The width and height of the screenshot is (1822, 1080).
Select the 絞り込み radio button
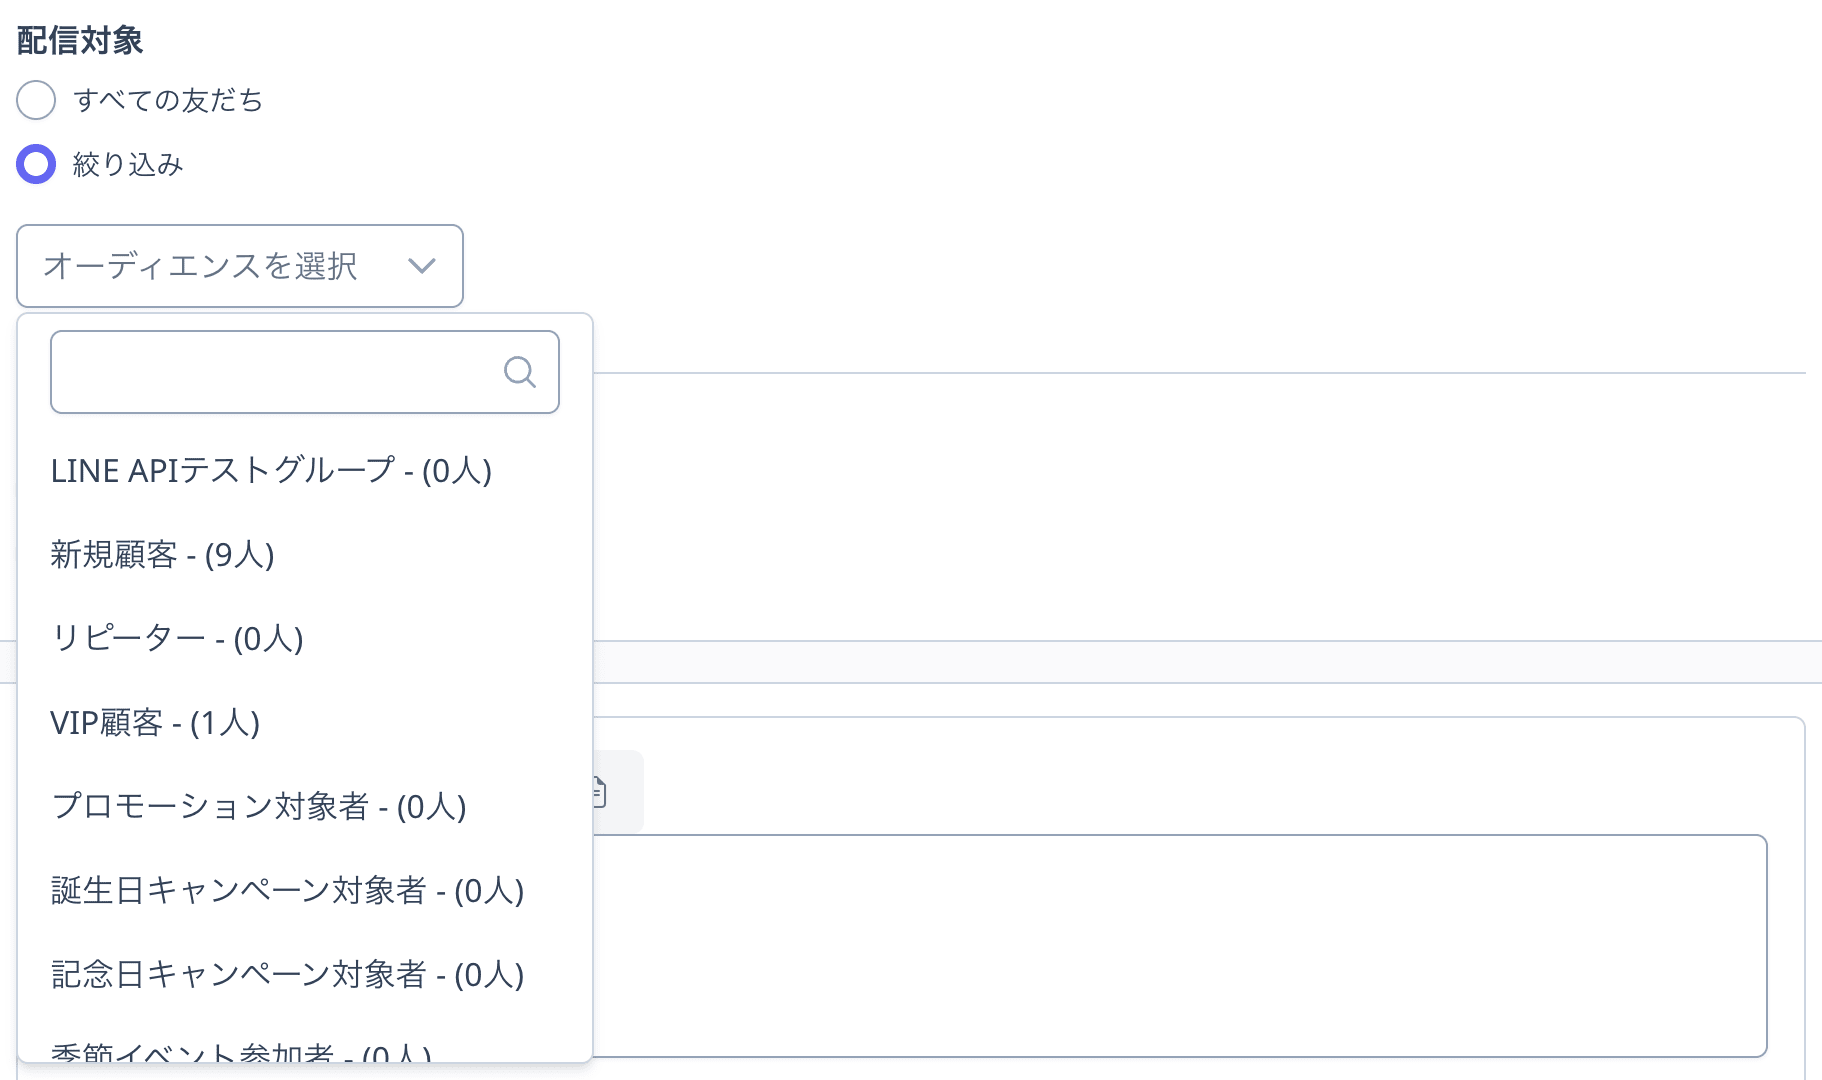coord(36,164)
